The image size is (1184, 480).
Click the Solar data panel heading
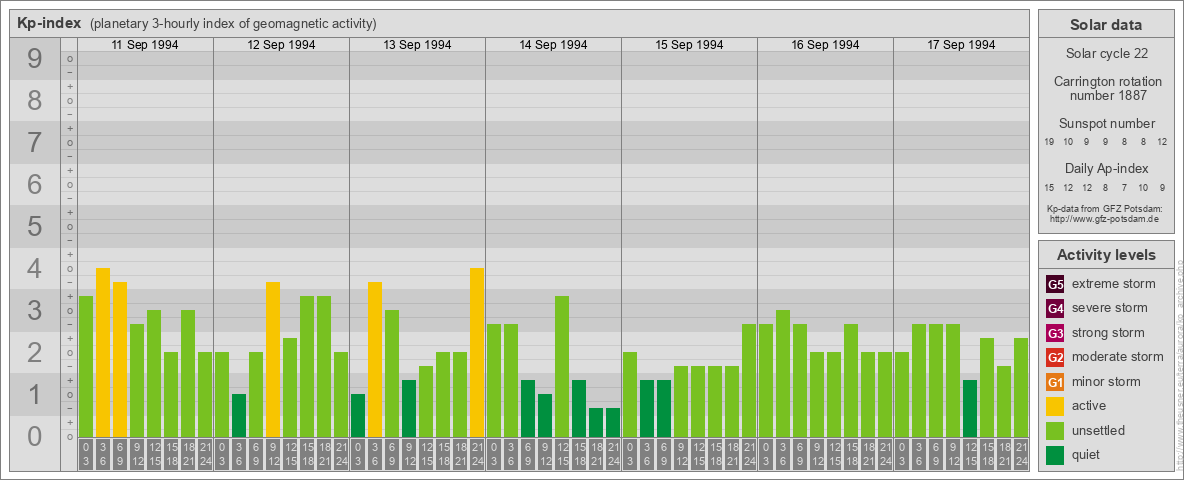tap(1106, 25)
